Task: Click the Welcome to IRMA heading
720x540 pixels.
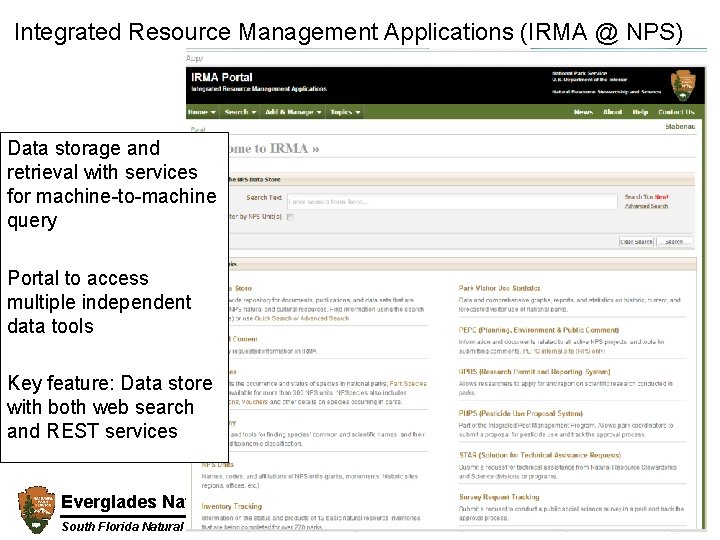Action: [274, 148]
